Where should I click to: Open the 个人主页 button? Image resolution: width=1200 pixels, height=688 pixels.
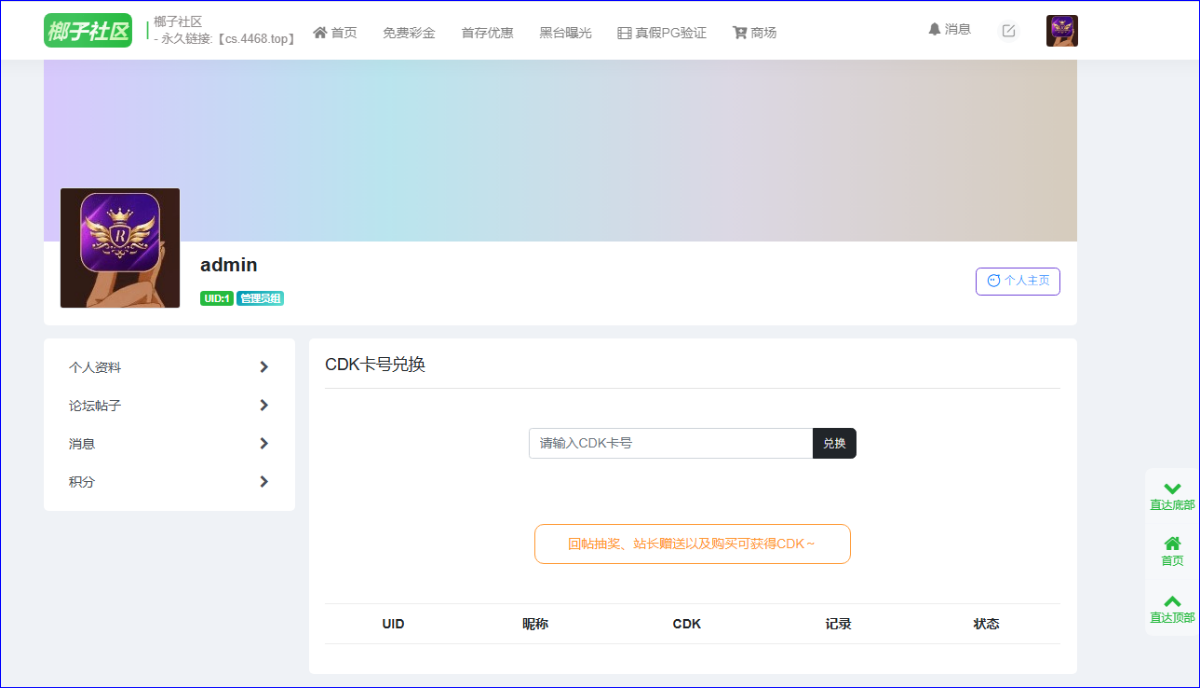point(1018,281)
